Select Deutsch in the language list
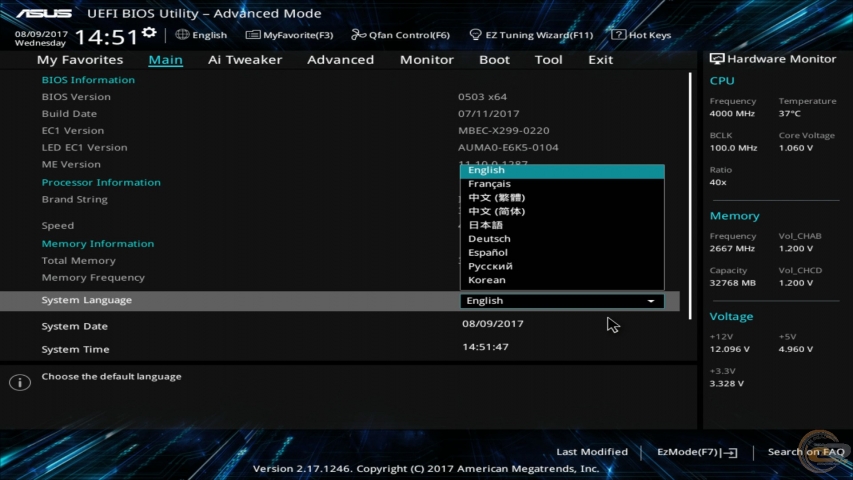This screenshot has width=853, height=480. click(562, 238)
